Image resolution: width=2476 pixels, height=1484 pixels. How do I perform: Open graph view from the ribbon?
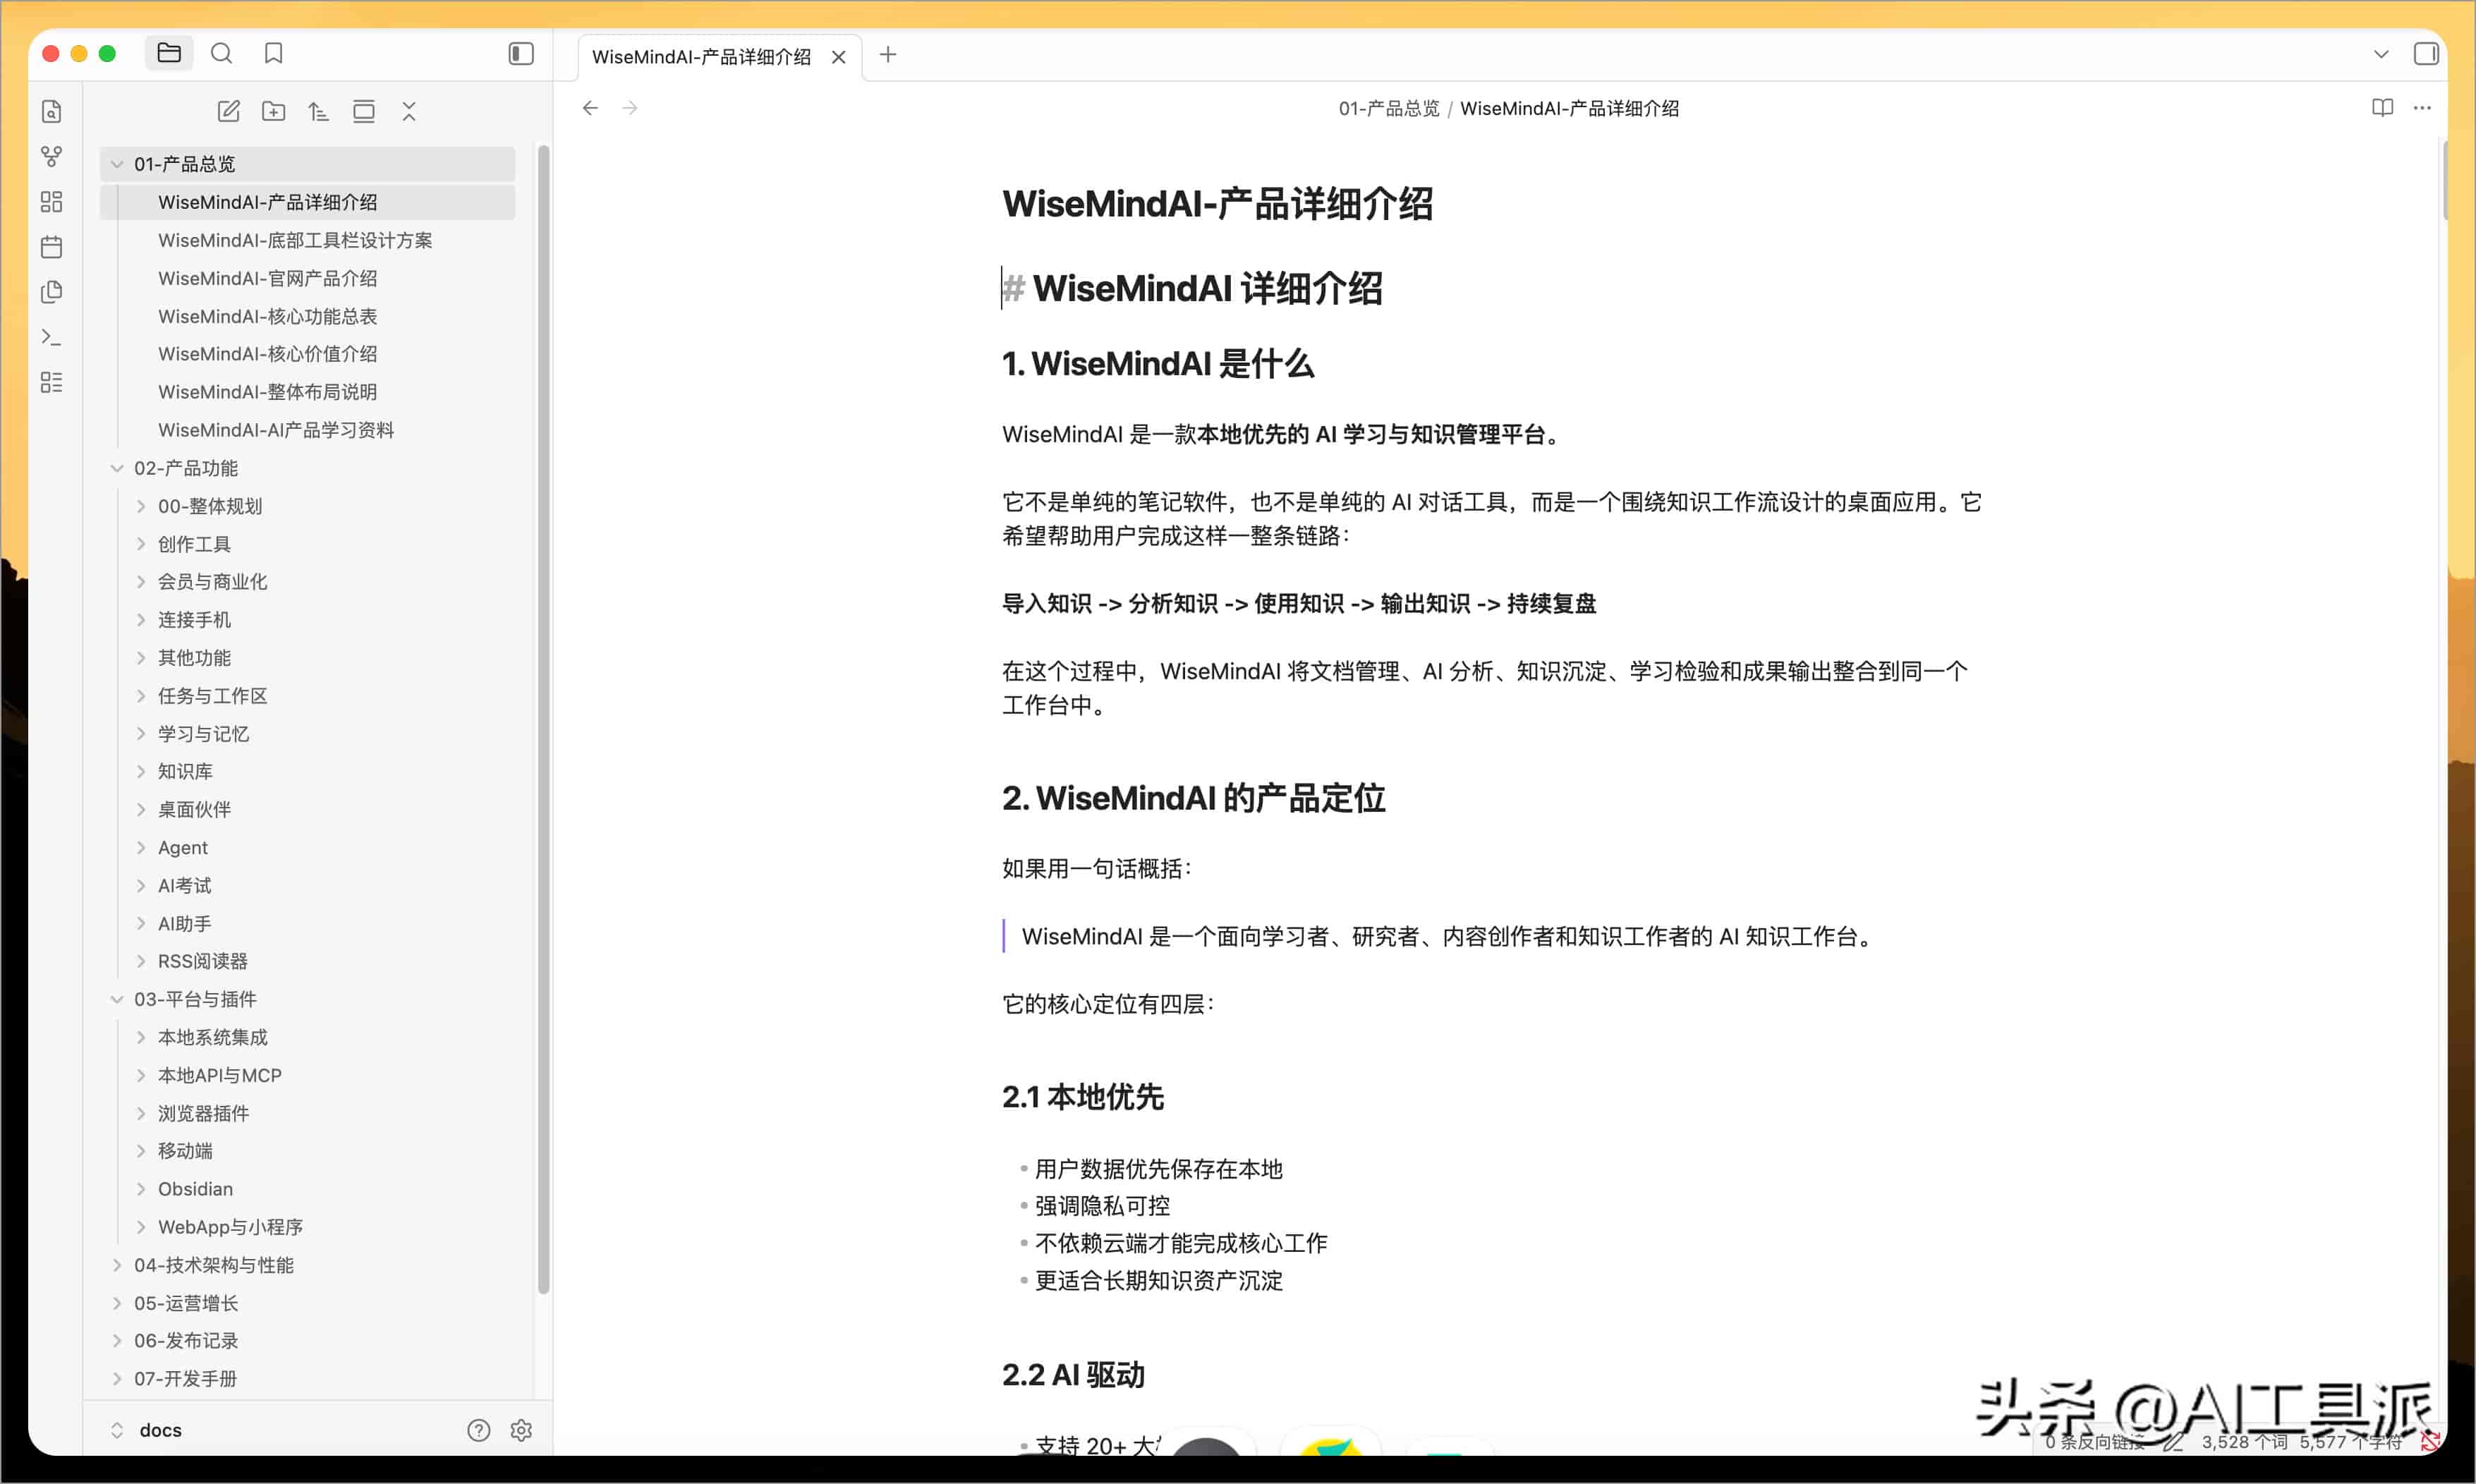pyautogui.click(x=51, y=157)
